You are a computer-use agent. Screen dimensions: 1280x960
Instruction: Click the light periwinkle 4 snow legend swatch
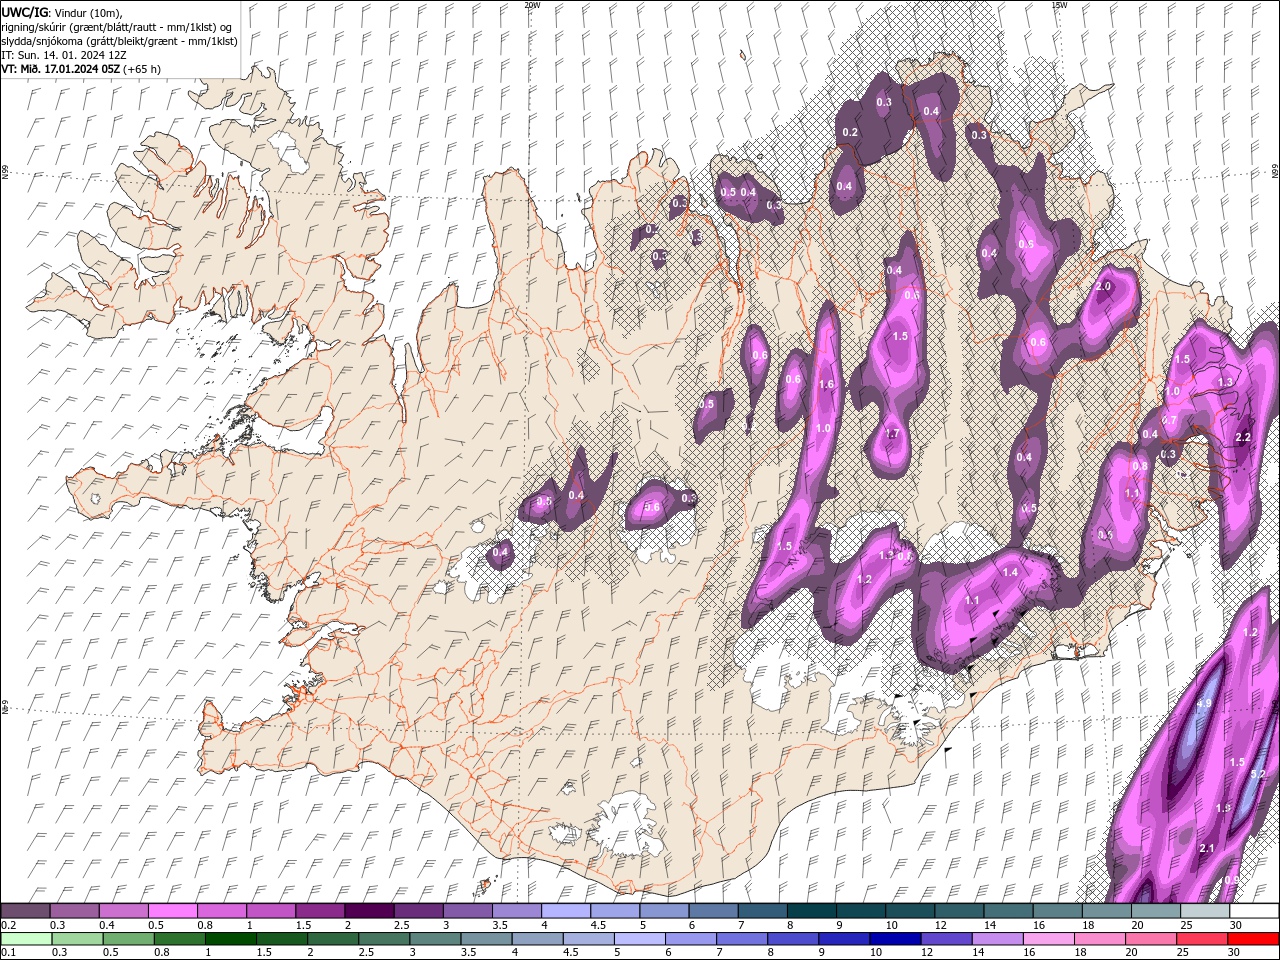pyautogui.click(x=566, y=911)
